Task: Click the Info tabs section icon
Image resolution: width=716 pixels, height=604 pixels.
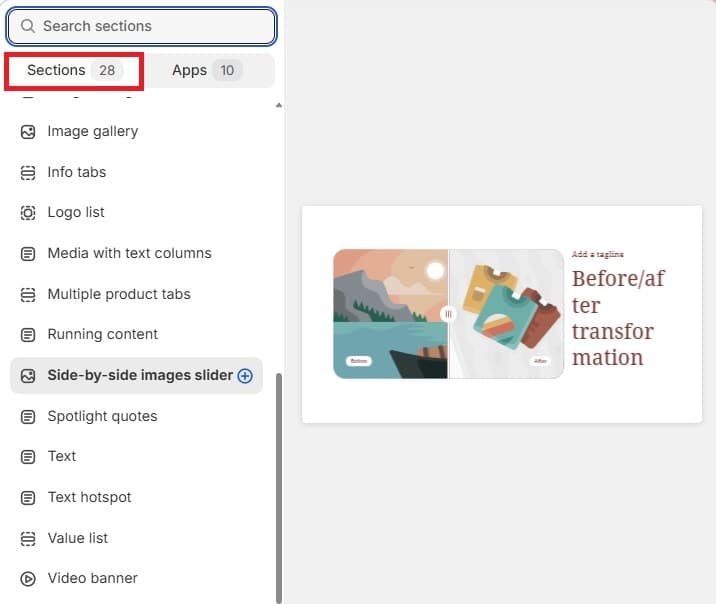Action: (28, 173)
